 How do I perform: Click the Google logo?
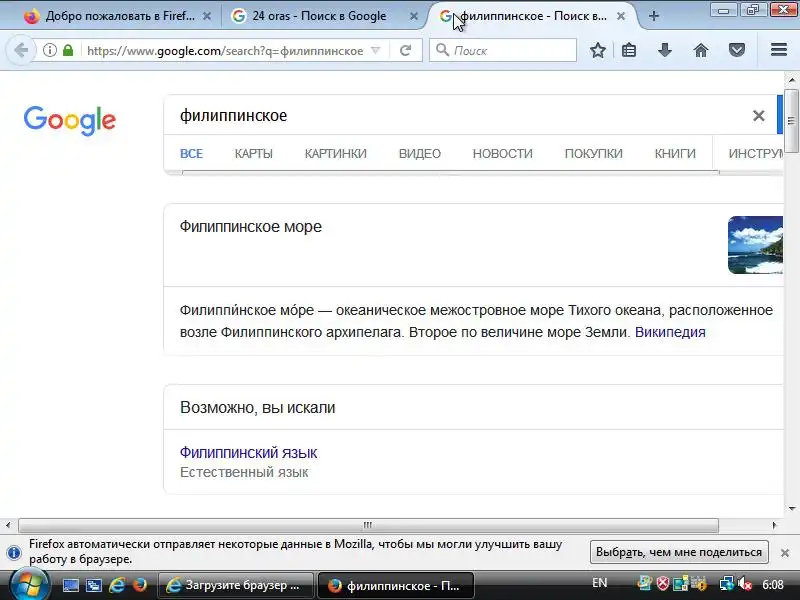point(69,120)
